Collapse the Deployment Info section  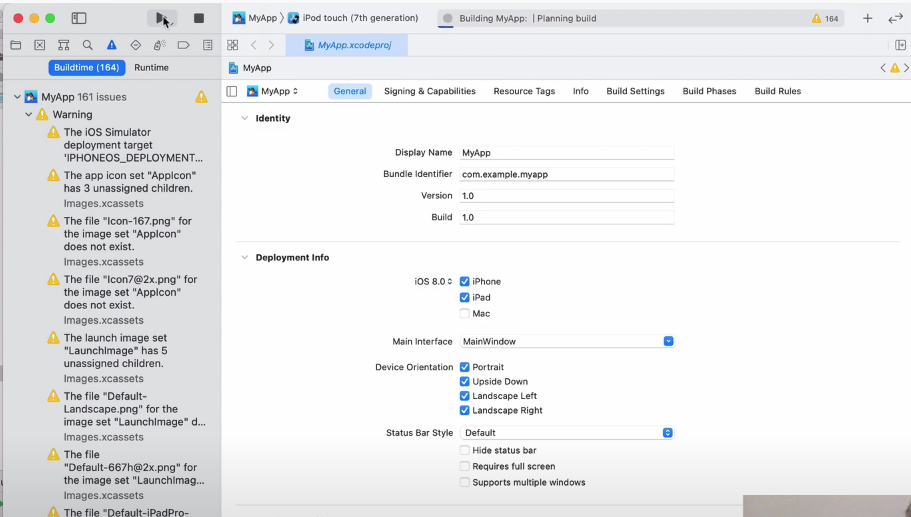(x=245, y=257)
